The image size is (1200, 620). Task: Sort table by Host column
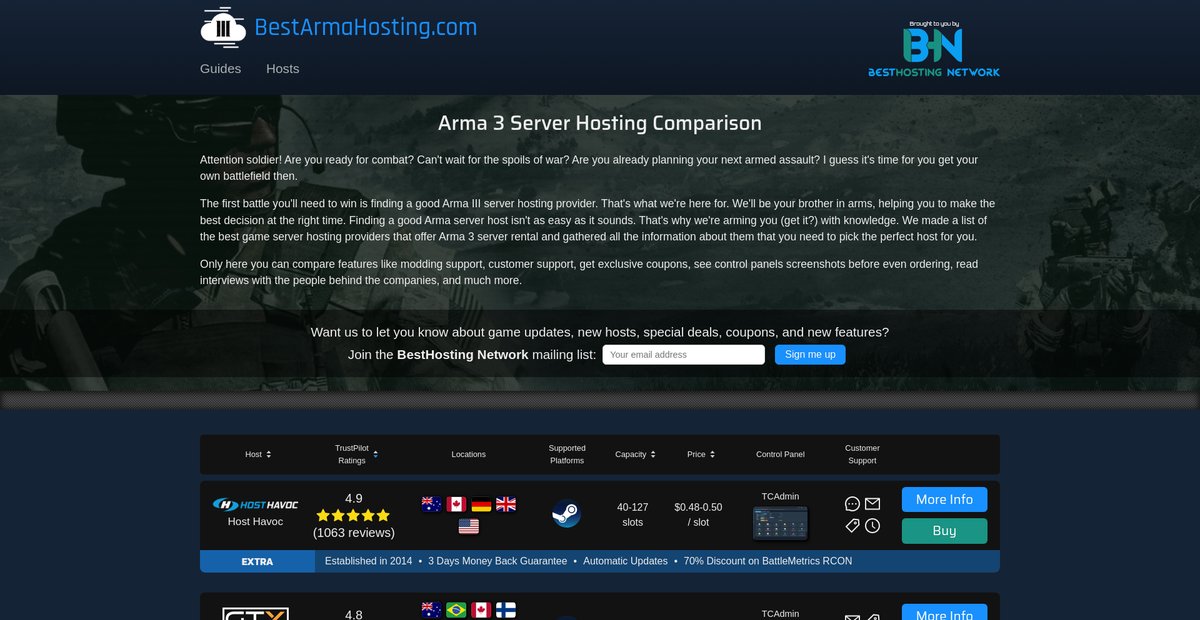(258, 454)
